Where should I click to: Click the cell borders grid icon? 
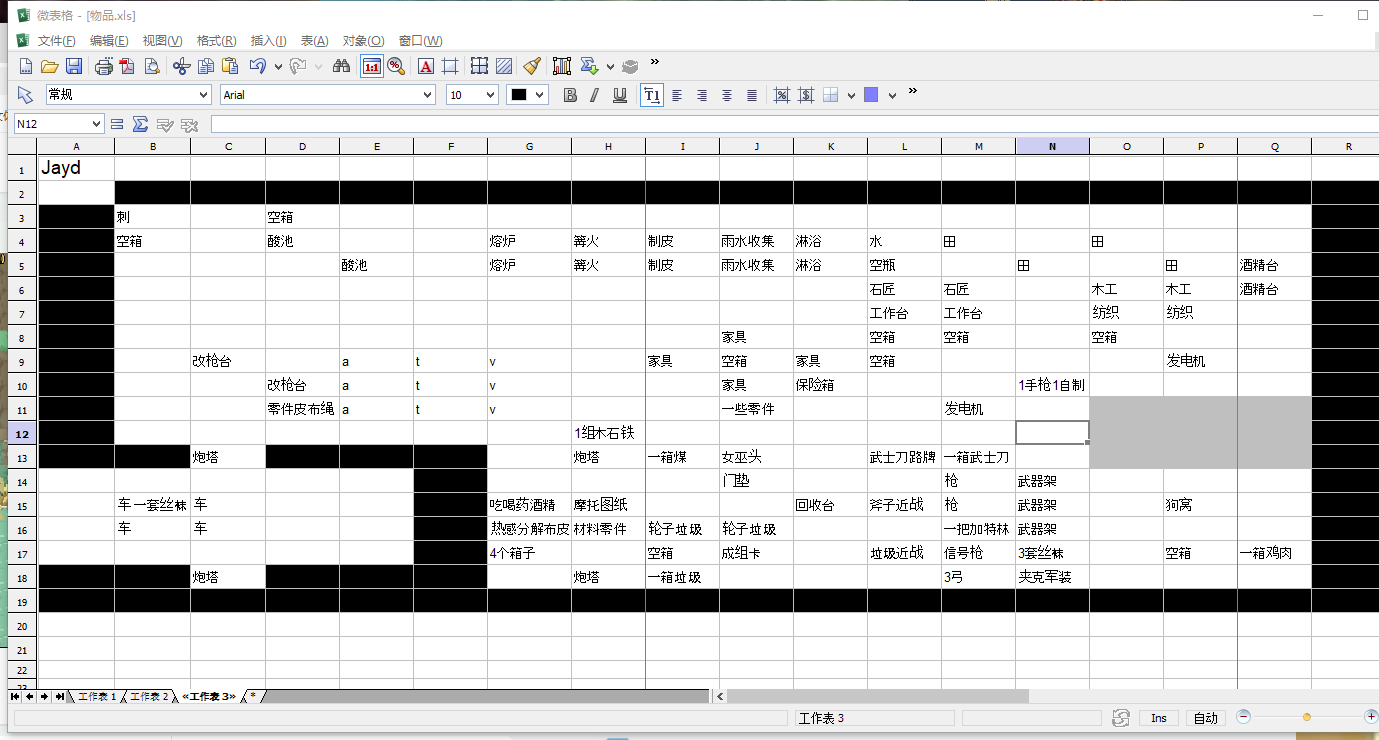[479, 66]
